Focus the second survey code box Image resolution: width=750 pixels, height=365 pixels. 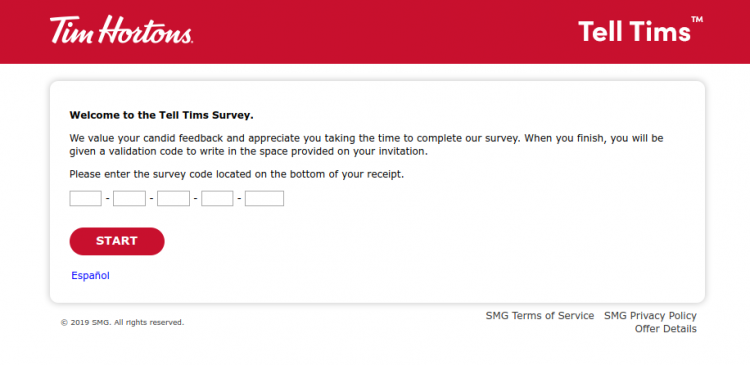[130, 199]
